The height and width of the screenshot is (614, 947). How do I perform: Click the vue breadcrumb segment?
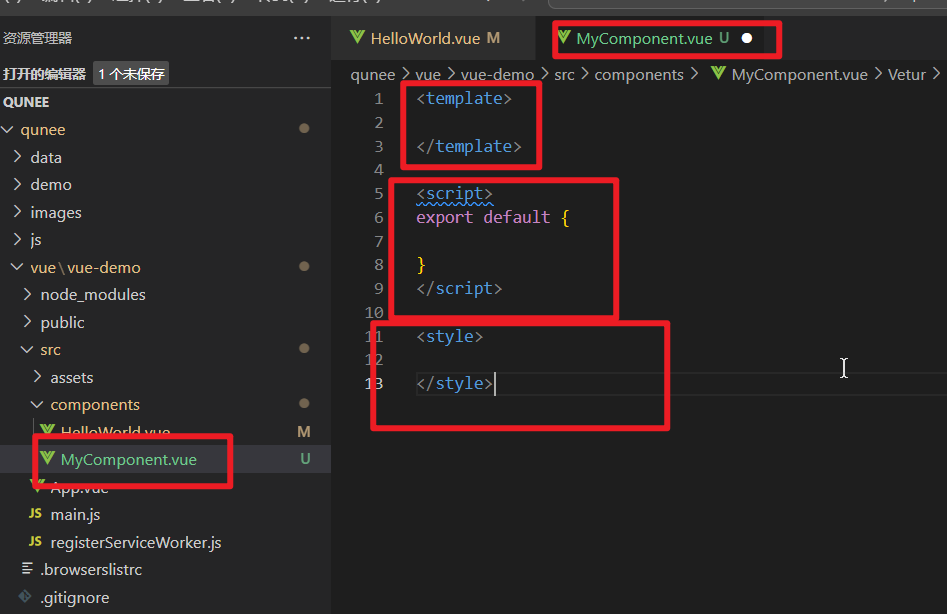point(428,75)
